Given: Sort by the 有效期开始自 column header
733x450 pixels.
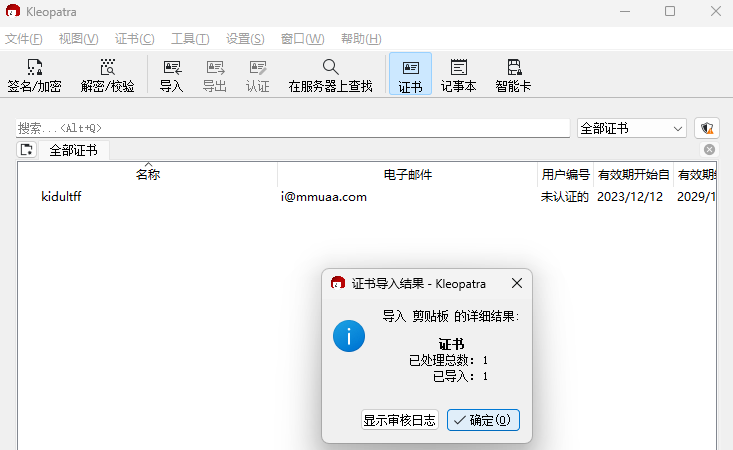Looking at the screenshot, I should 633,175.
